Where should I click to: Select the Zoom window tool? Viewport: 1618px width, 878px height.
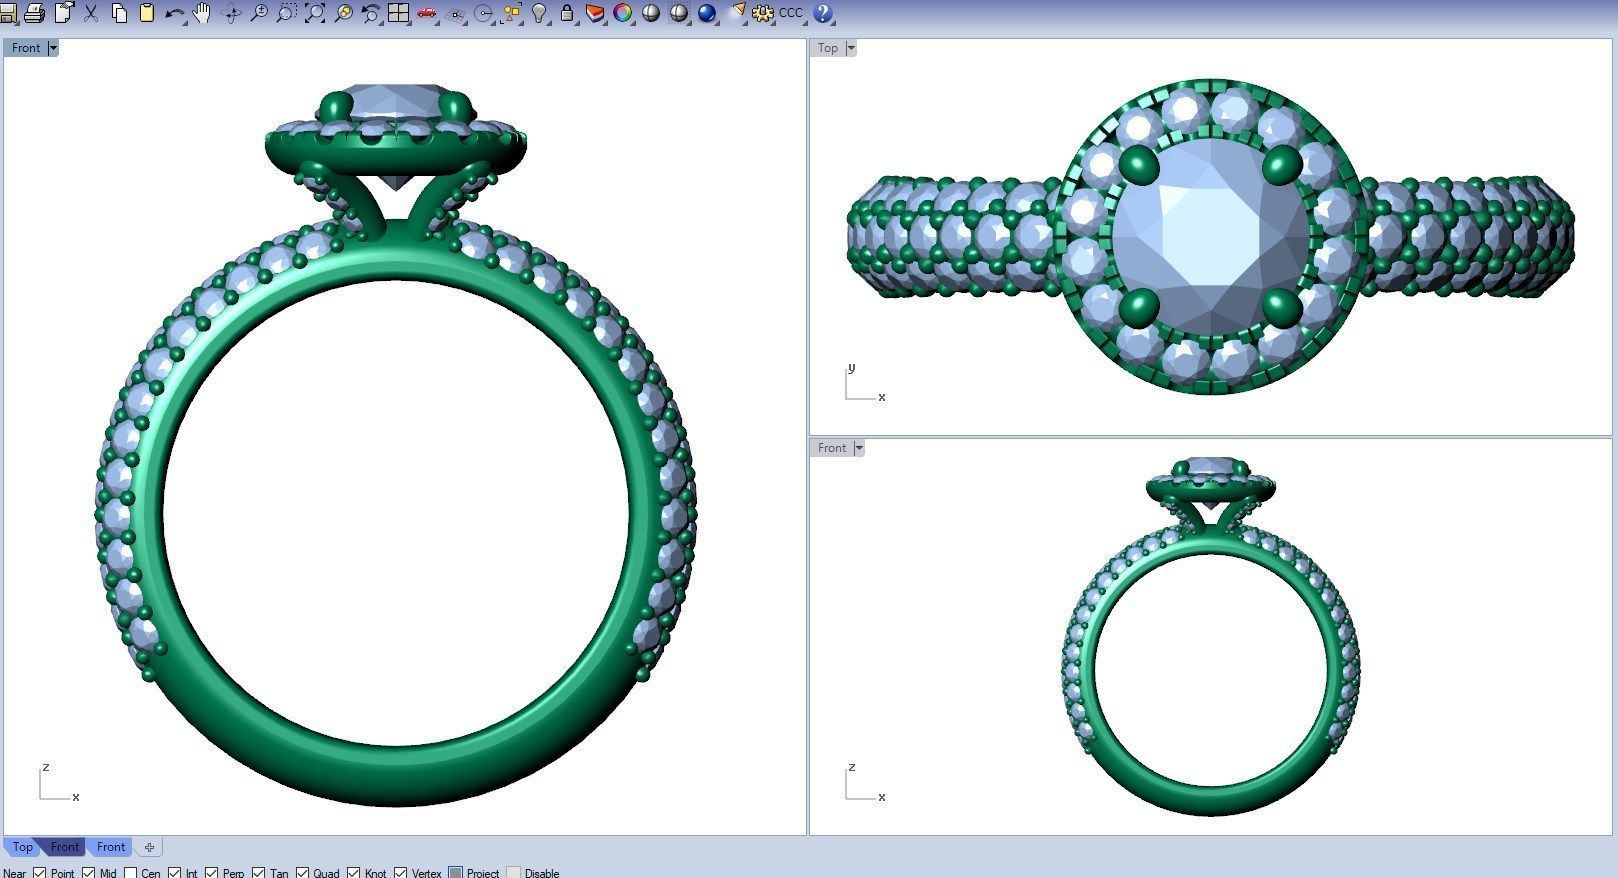coord(287,13)
